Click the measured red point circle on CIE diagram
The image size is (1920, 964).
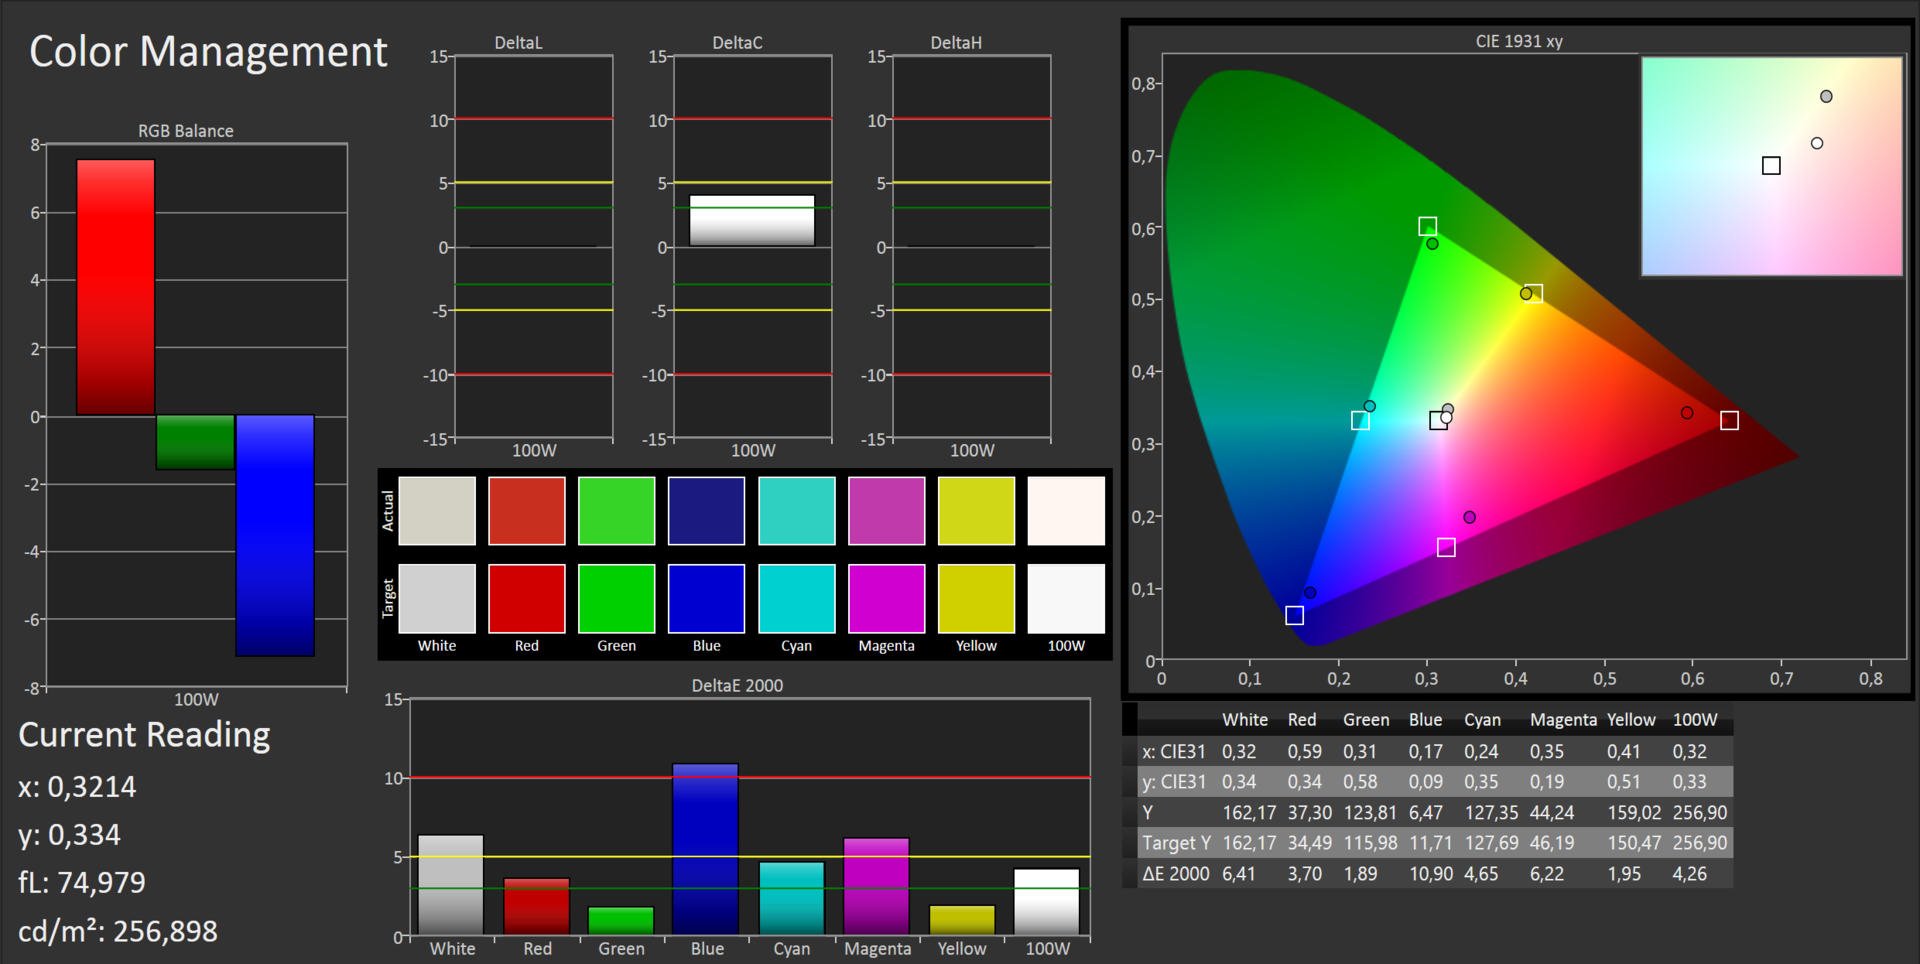pyautogui.click(x=1687, y=413)
